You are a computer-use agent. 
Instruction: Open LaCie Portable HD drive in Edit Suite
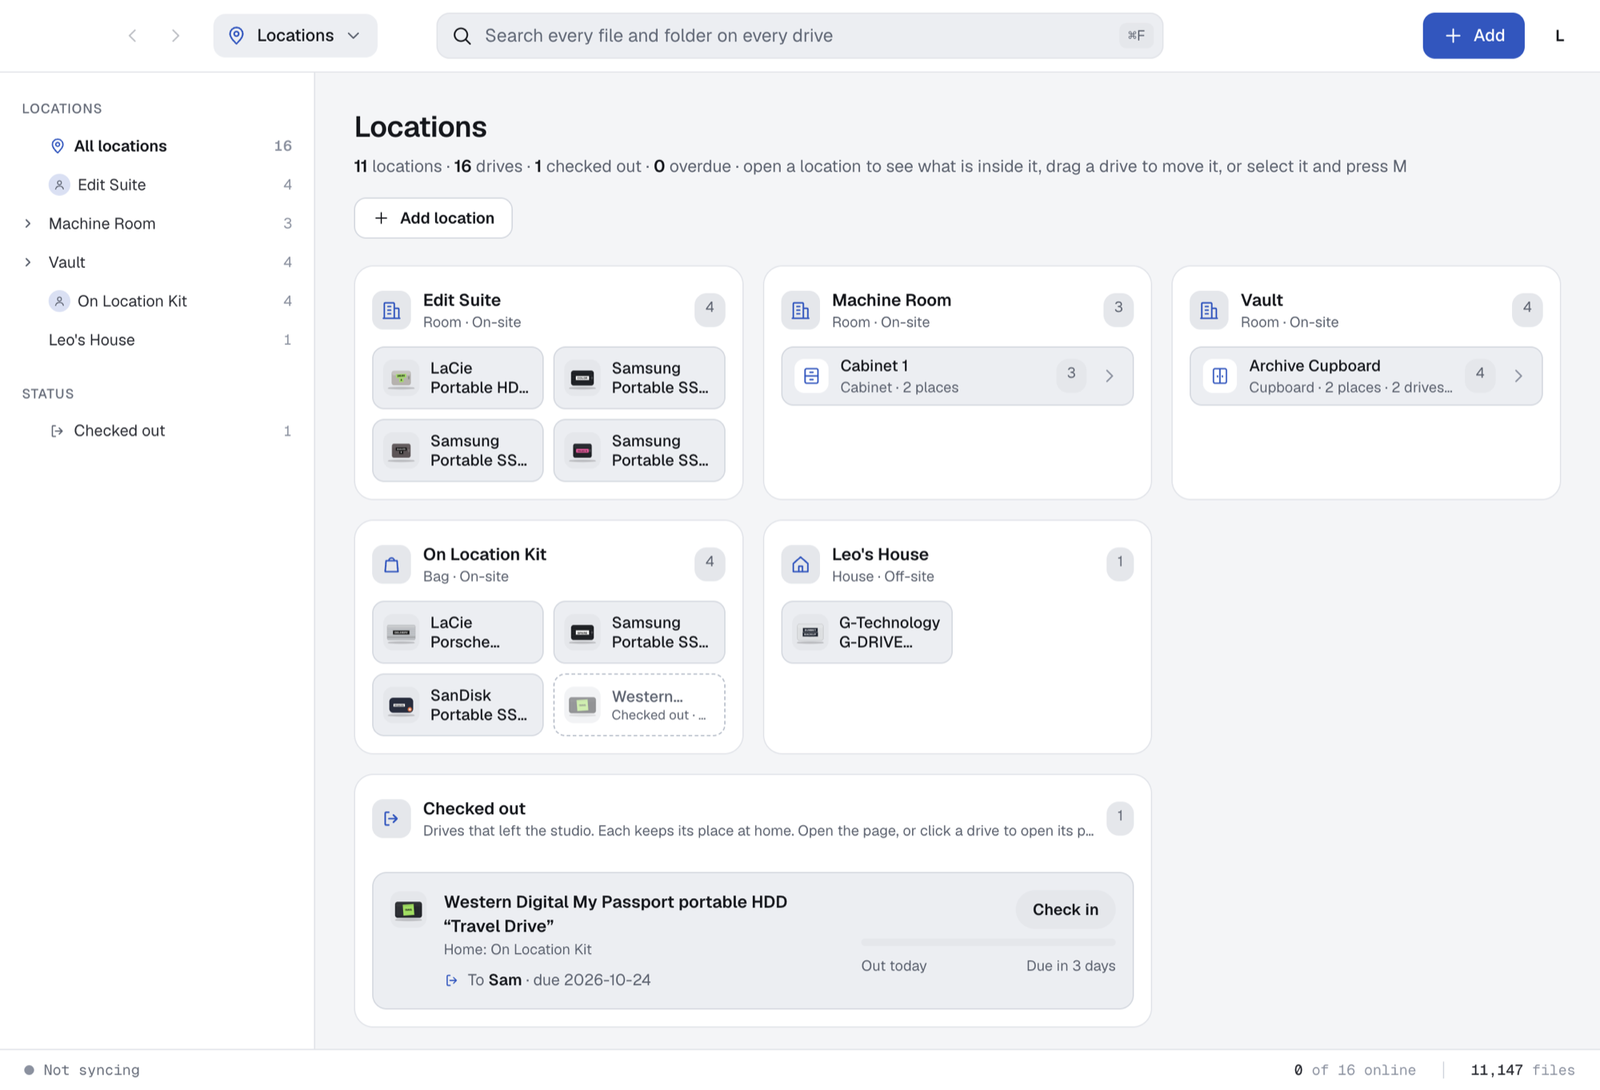tap(458, 378)
